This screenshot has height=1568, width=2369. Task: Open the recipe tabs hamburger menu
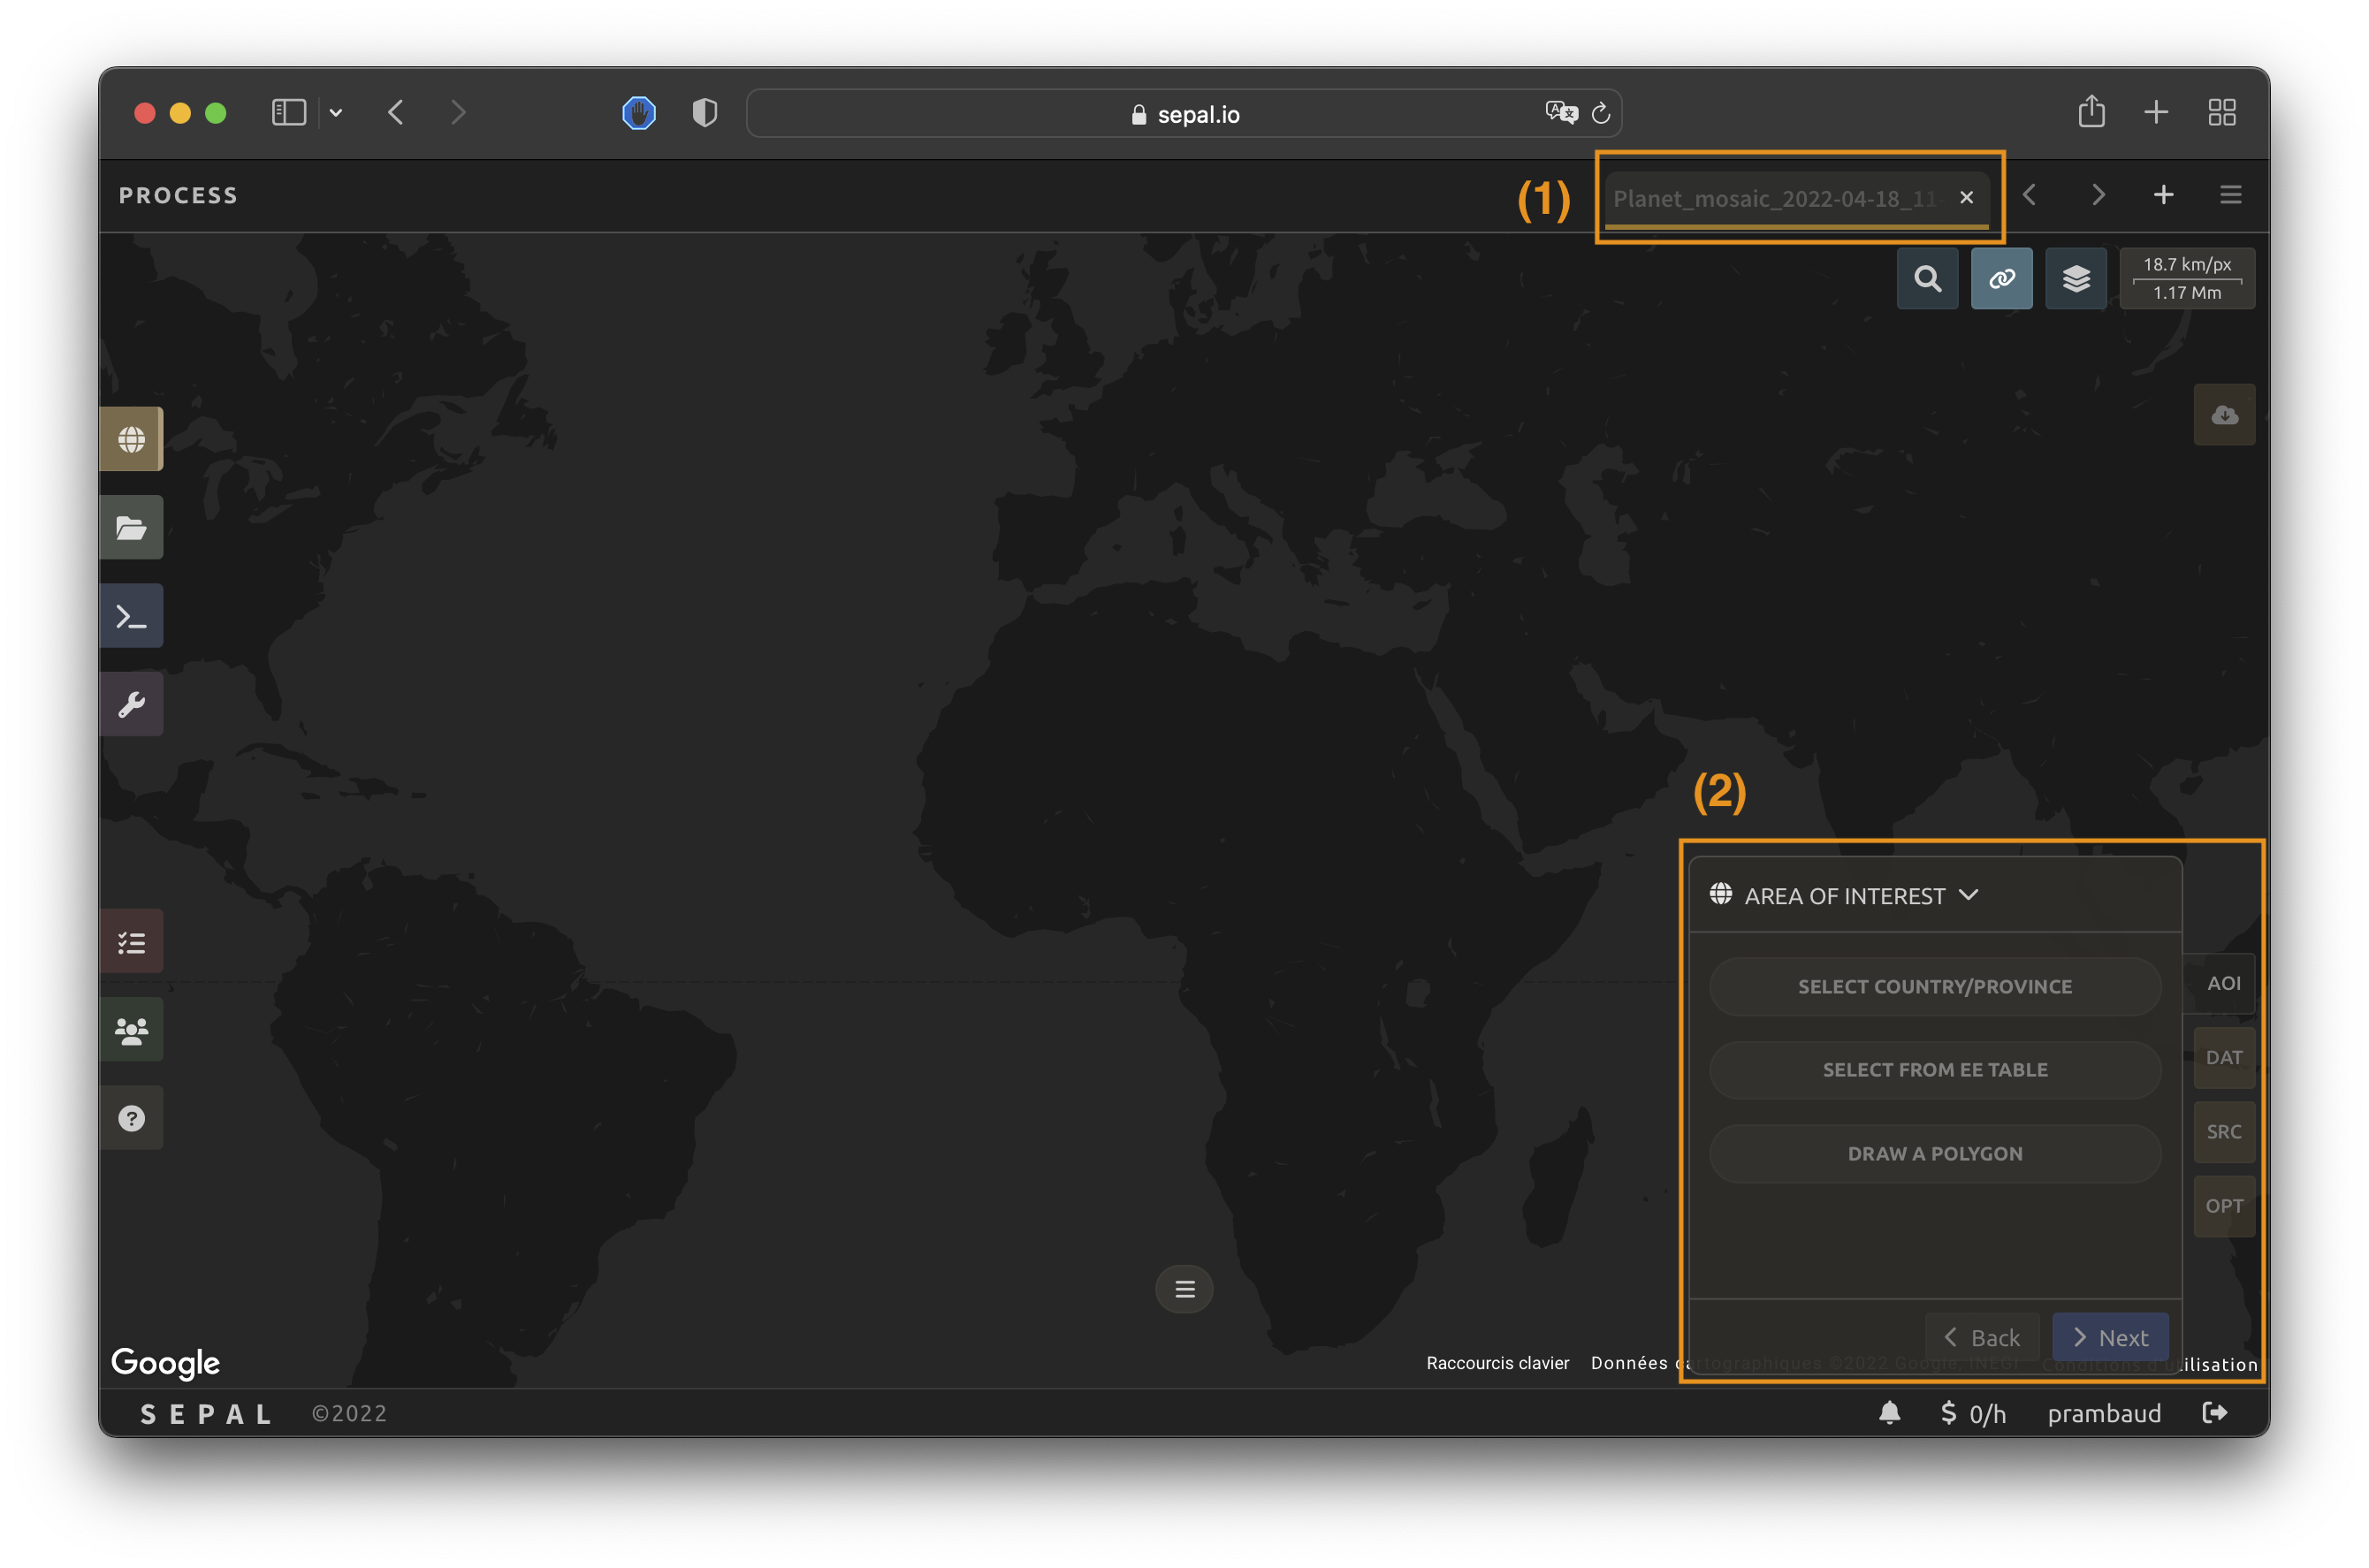pos(2230,195)
